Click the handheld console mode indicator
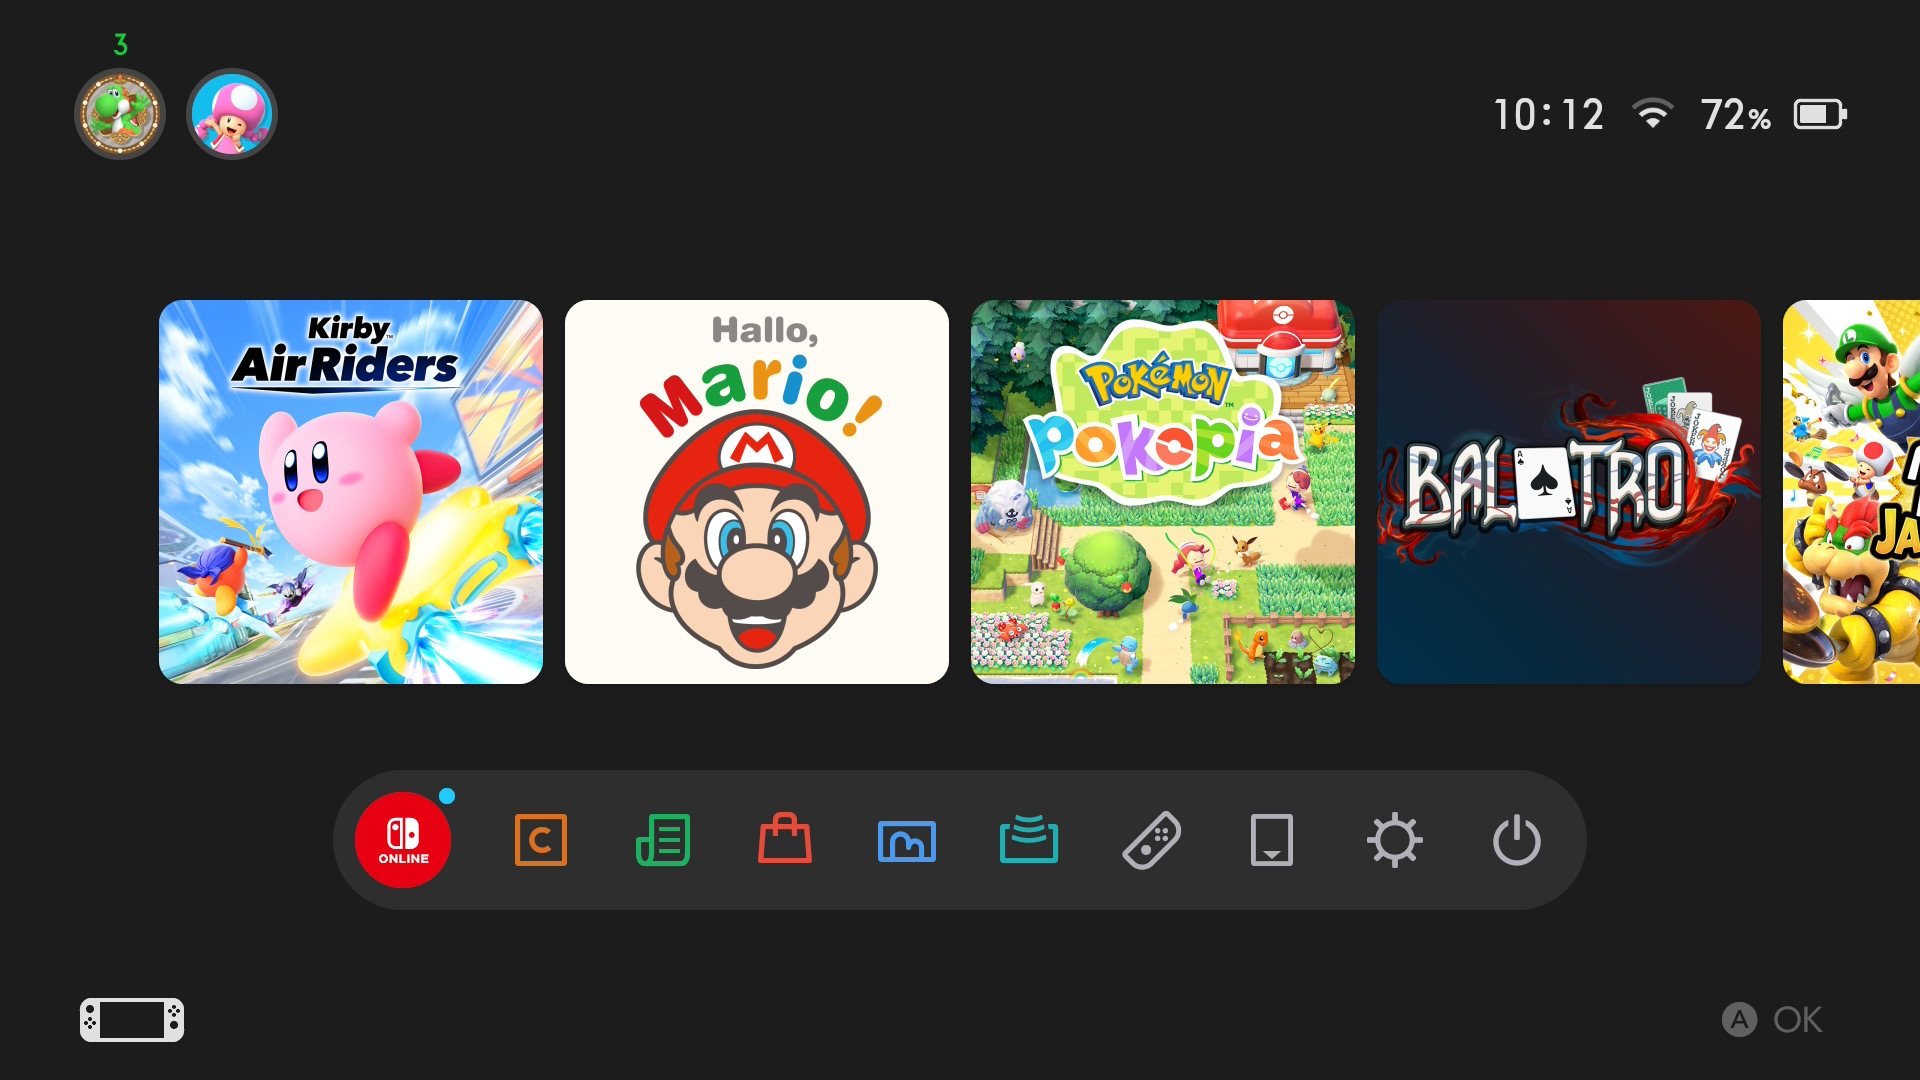This screenshot has width=1920, height=1080. pyautogui.click(x=132, y=1020)
